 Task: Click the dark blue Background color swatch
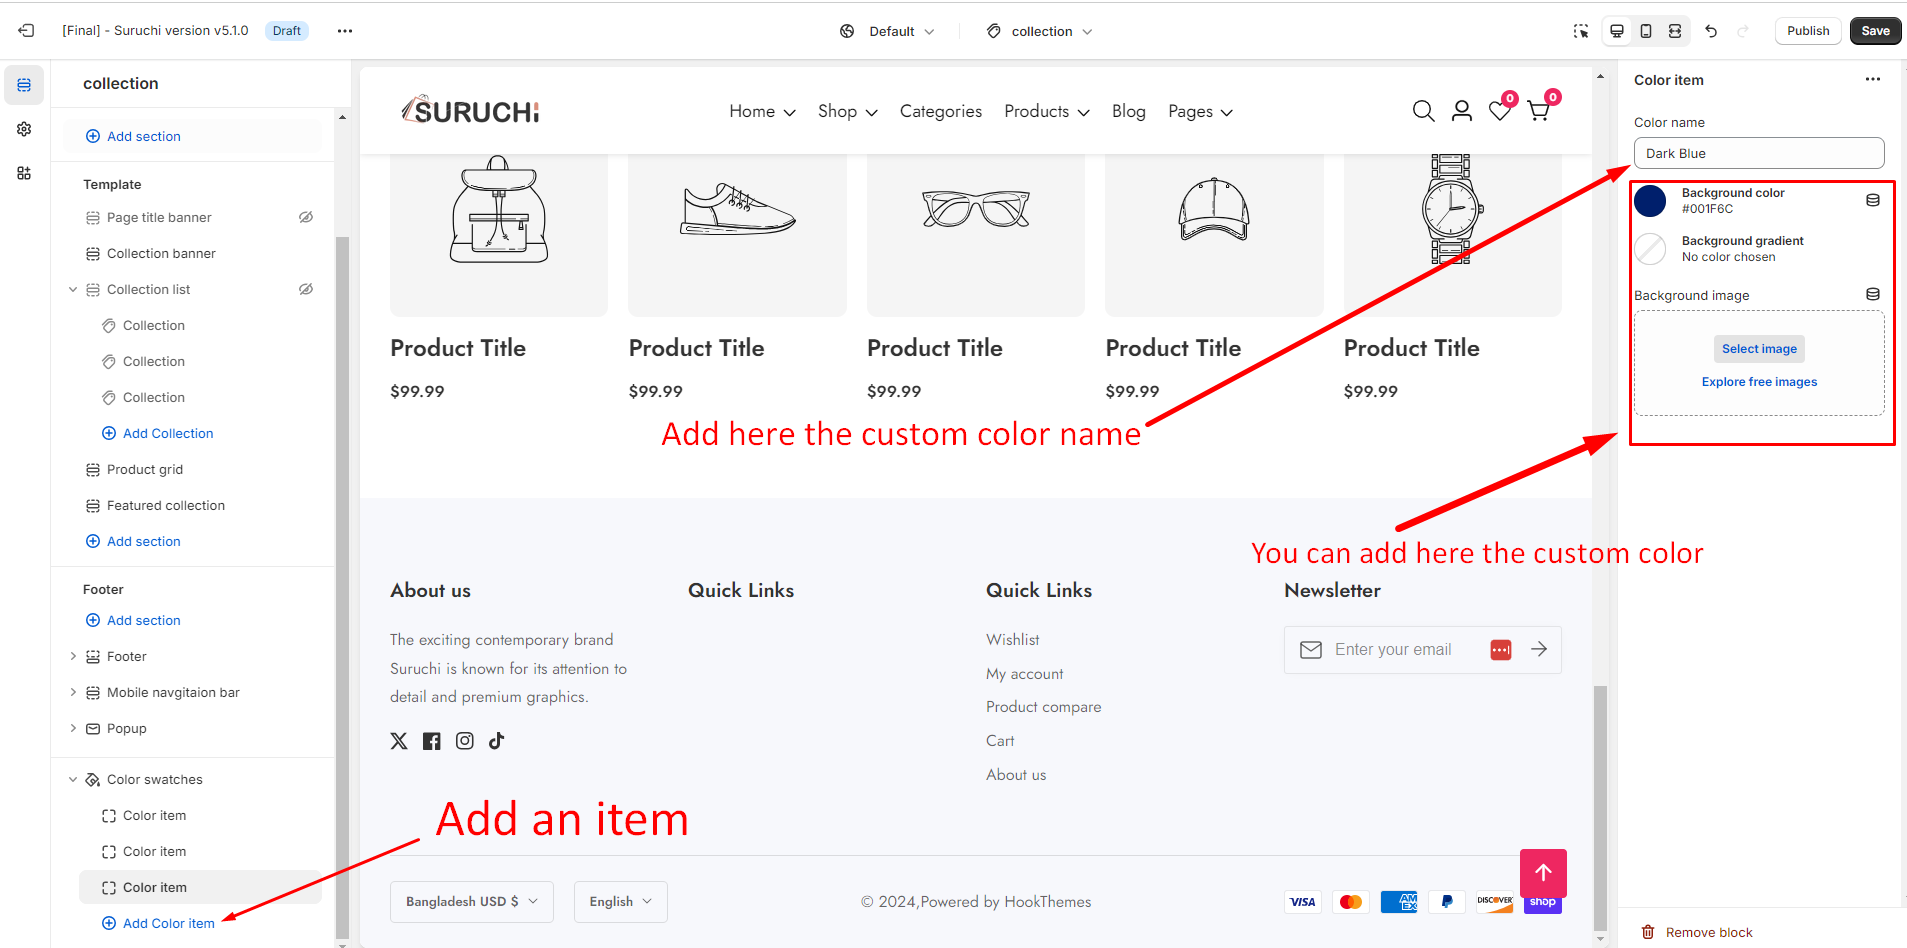(x=1650, y=201)
